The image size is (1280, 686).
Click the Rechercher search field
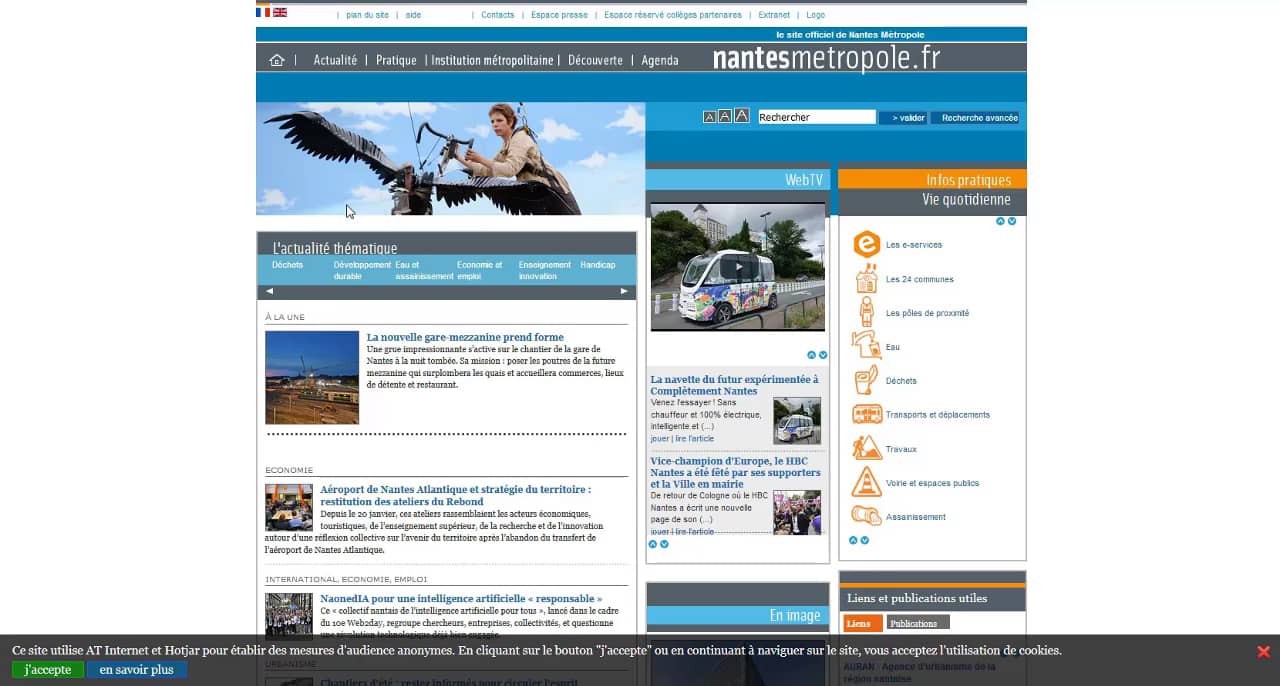[x=816, y=117]
